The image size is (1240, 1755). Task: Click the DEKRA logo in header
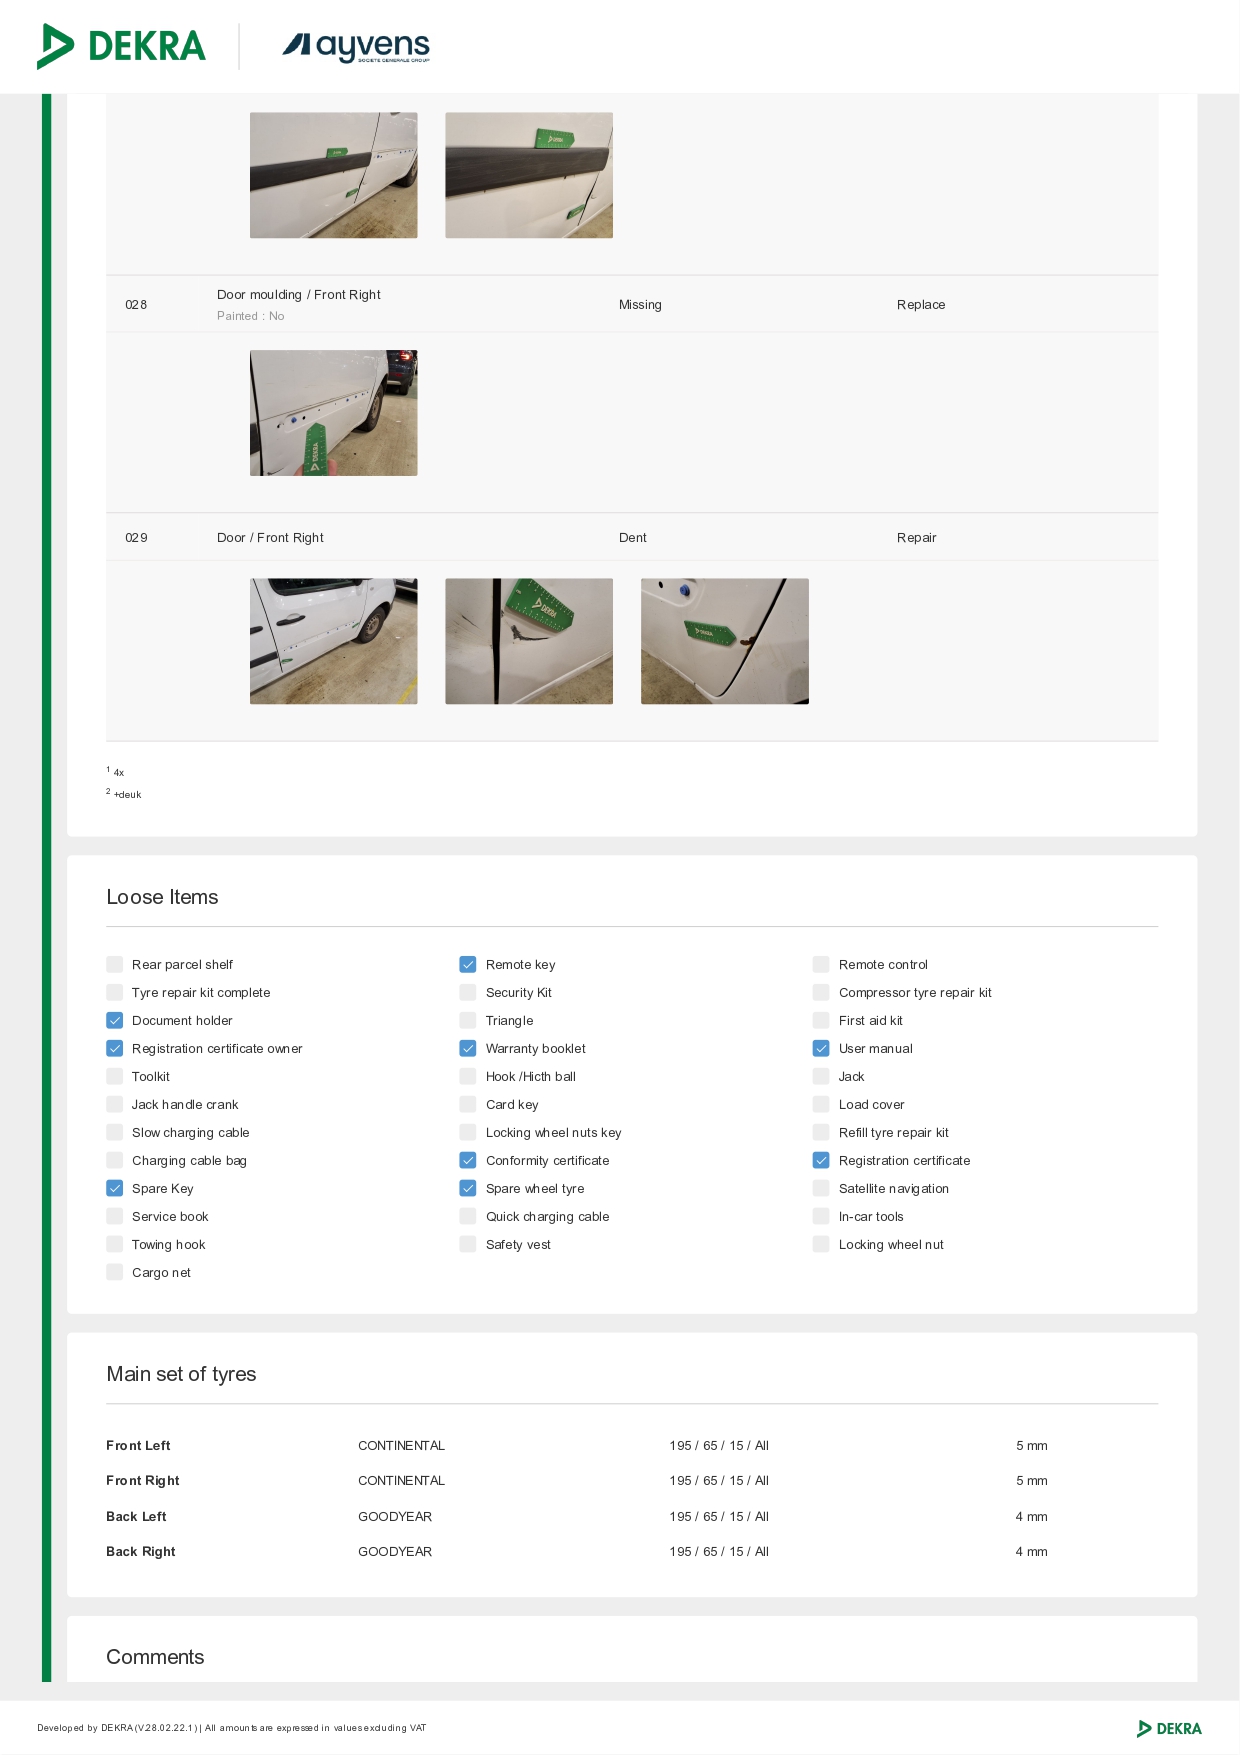tap(121, 46)
